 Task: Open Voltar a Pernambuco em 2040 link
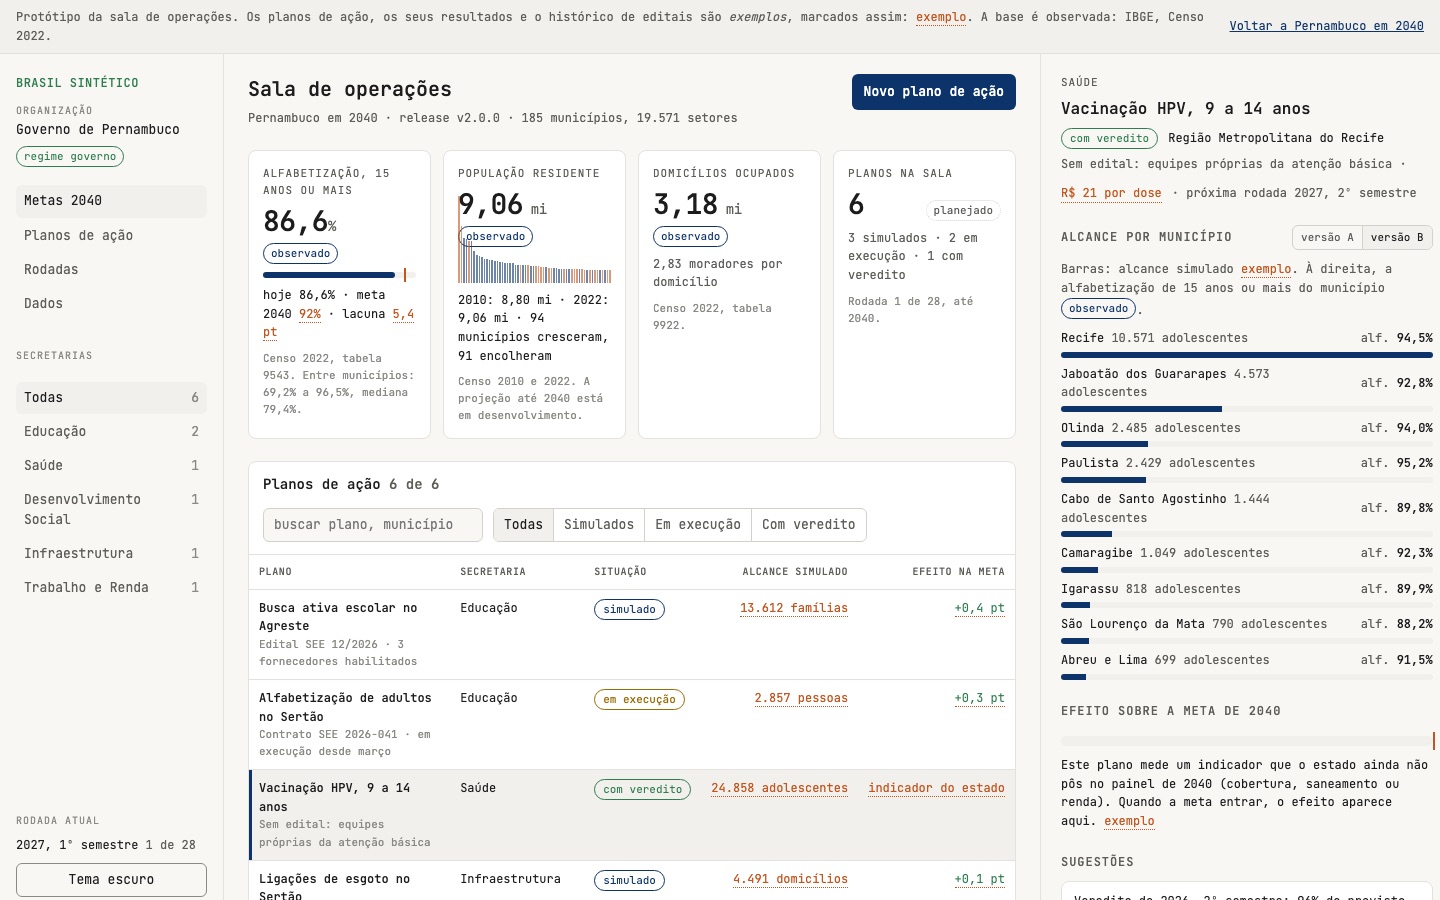pyautogui.click(x=1326, y=26)
